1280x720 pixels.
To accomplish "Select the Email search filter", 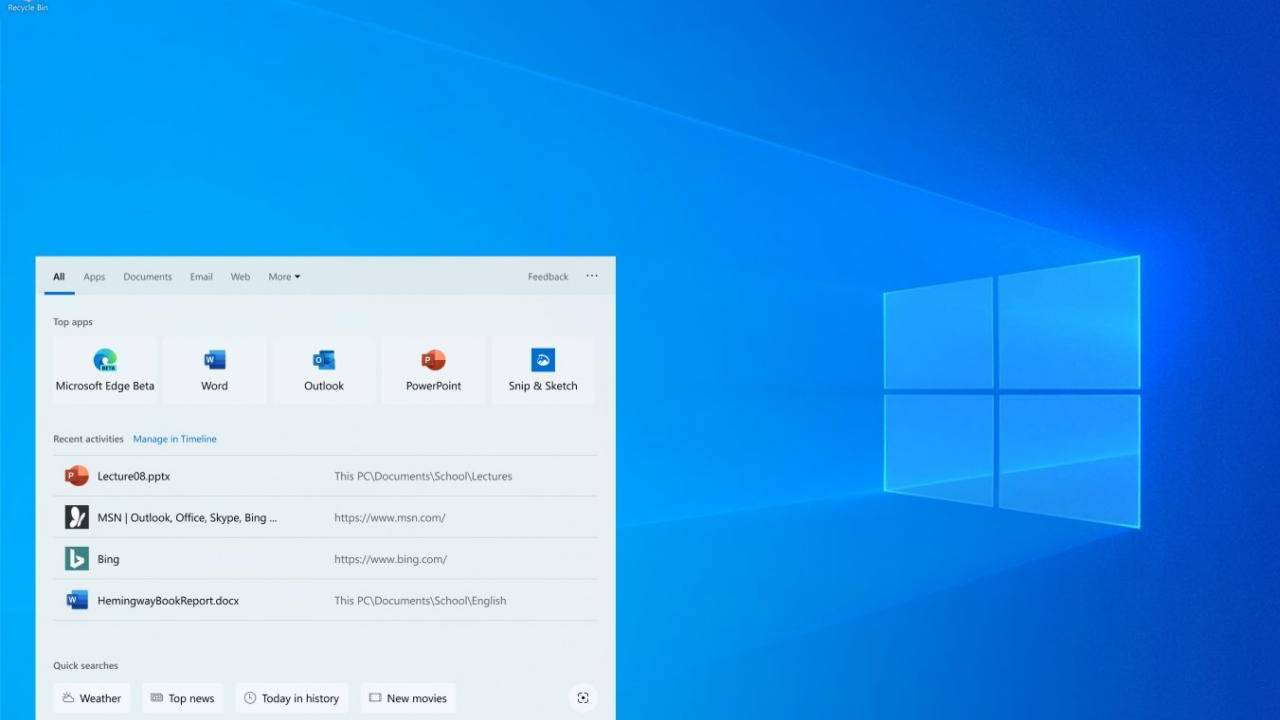I will coord(201,276).
